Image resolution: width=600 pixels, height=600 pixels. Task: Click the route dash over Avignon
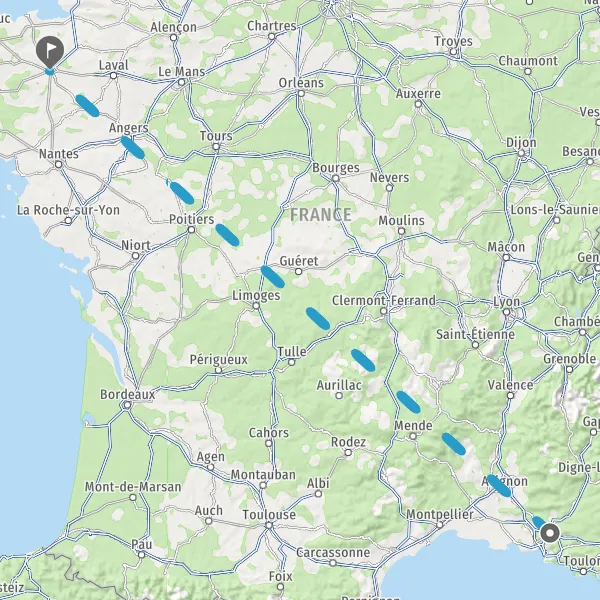[499, 486]
